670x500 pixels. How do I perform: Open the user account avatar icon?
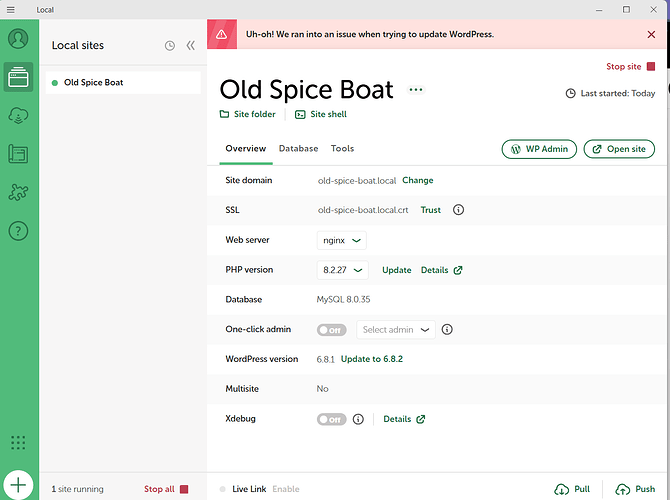click(18, 38)
